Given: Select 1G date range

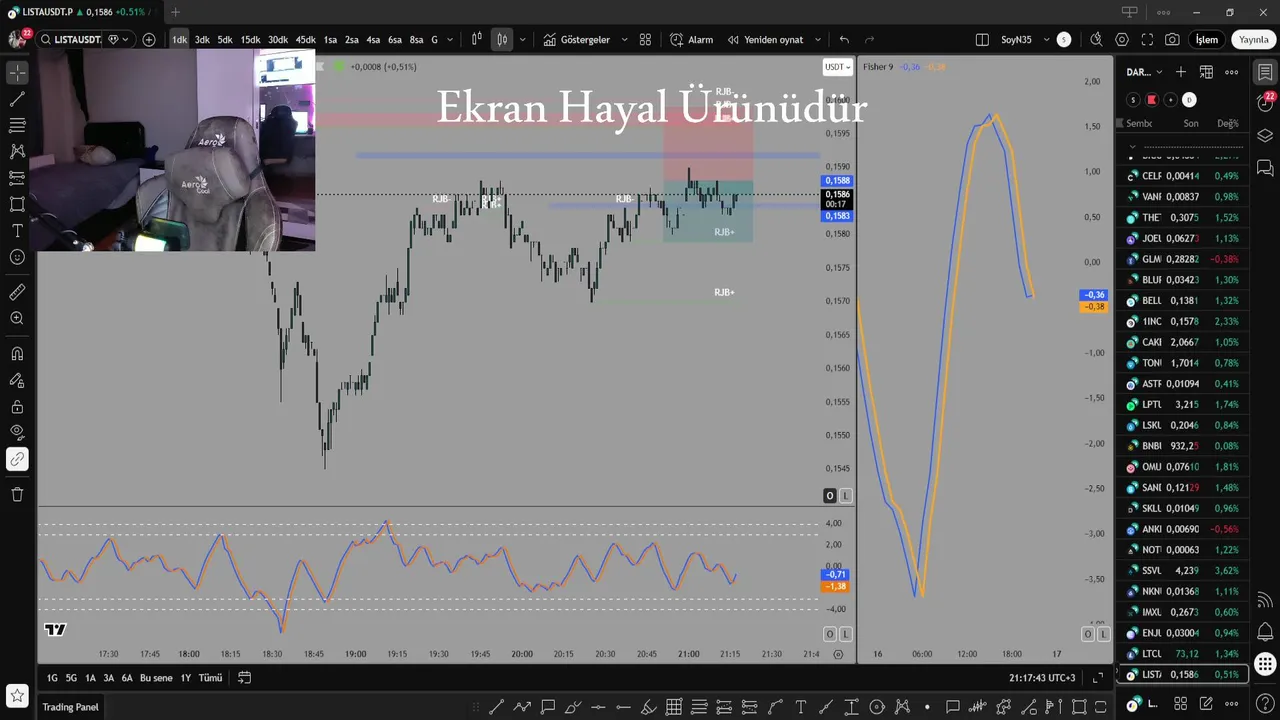Looking at the screenshot, I should pyautogui.click(x=52, y=678).
